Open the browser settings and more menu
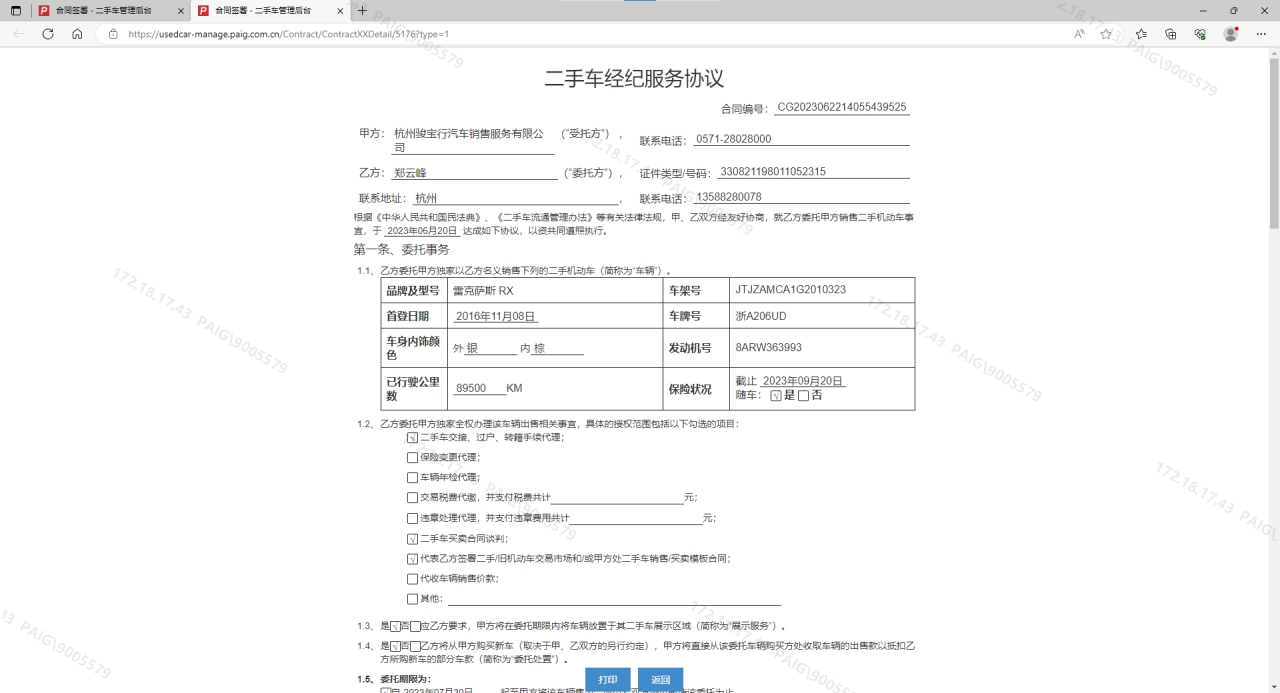This screenshot has height=693, width=1280. (x=1260, y=33)
